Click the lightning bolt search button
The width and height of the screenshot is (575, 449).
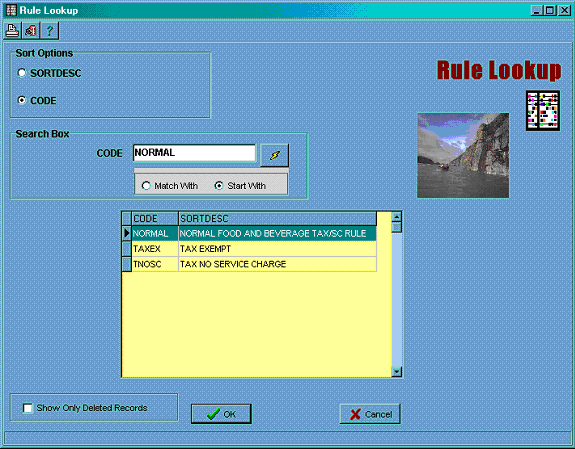[x=274, y=155]
